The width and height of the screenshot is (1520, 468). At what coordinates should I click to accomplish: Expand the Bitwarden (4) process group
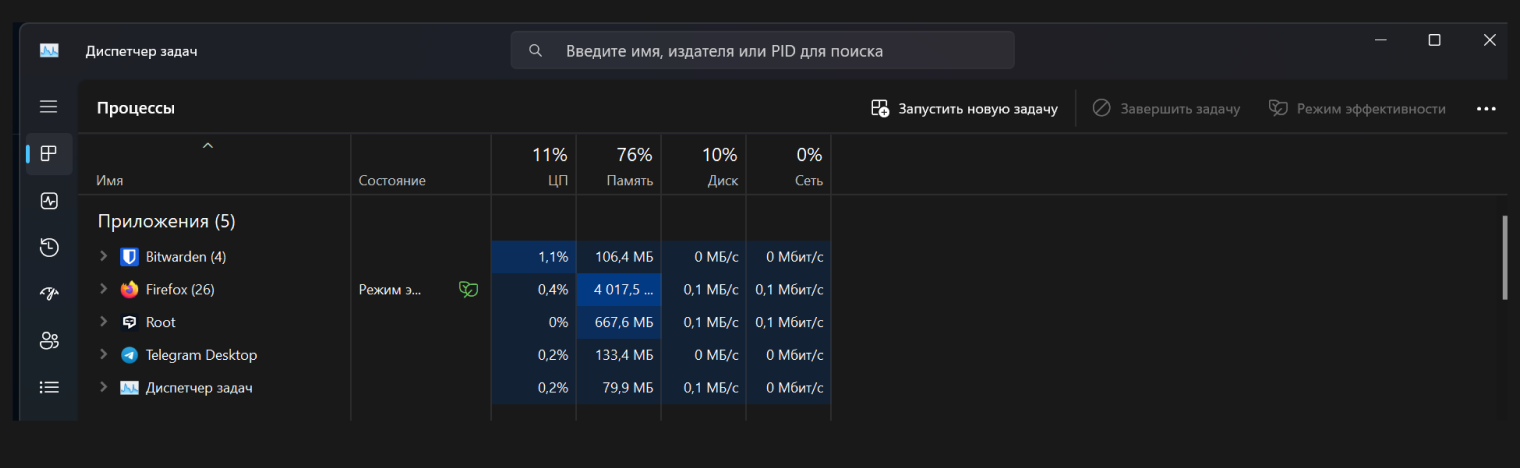(x=103, y=257)
